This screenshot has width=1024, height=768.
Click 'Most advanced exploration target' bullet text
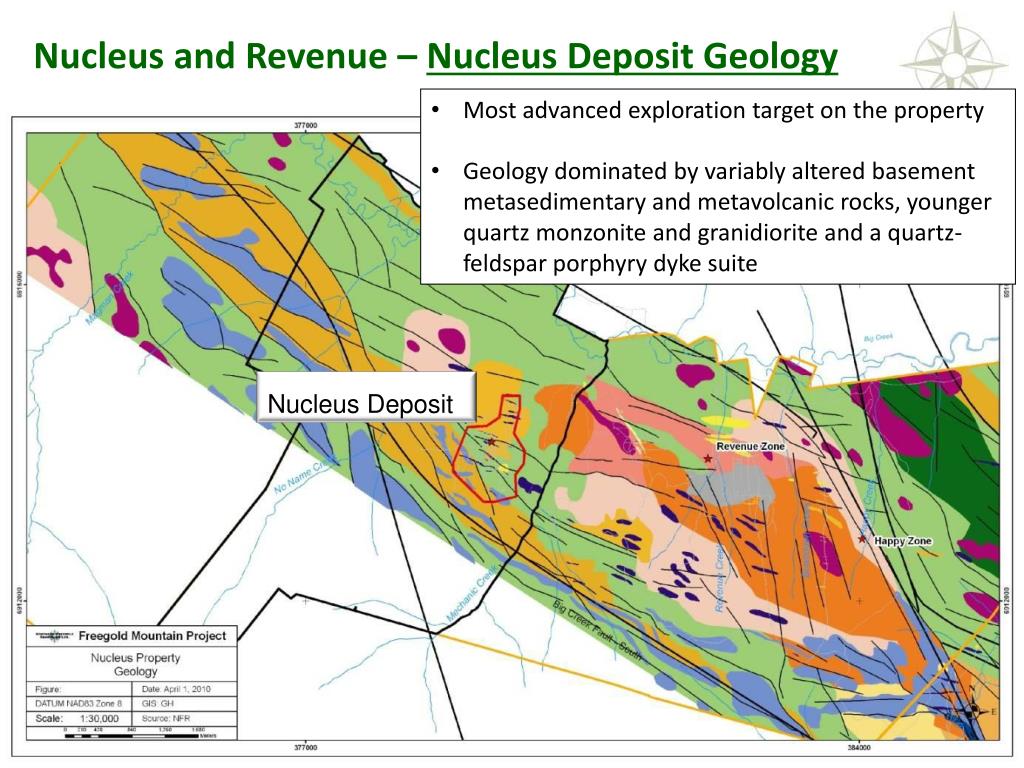coord(723,110)
